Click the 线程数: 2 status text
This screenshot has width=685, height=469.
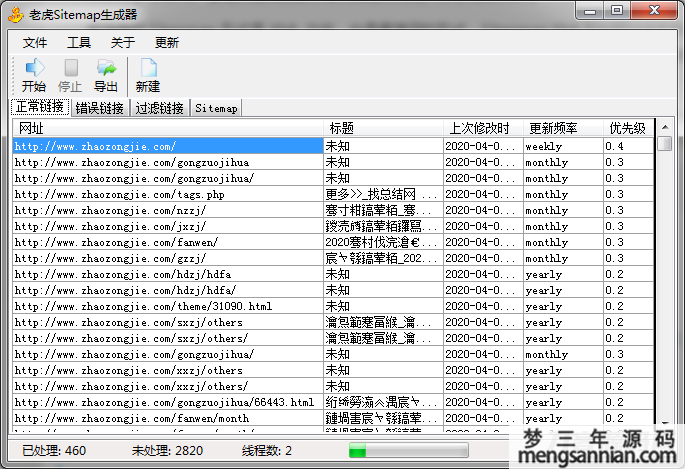coord(267,451)
